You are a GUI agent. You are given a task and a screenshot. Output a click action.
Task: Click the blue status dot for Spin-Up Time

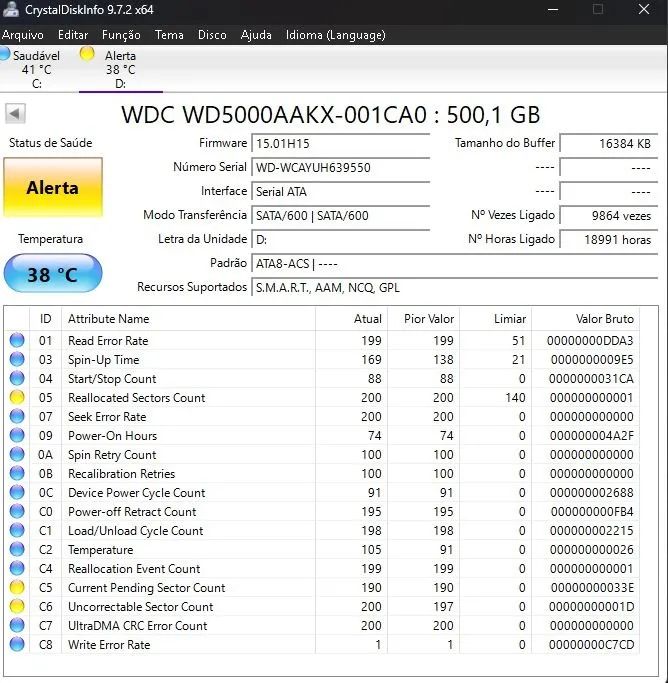click(17, 359)
